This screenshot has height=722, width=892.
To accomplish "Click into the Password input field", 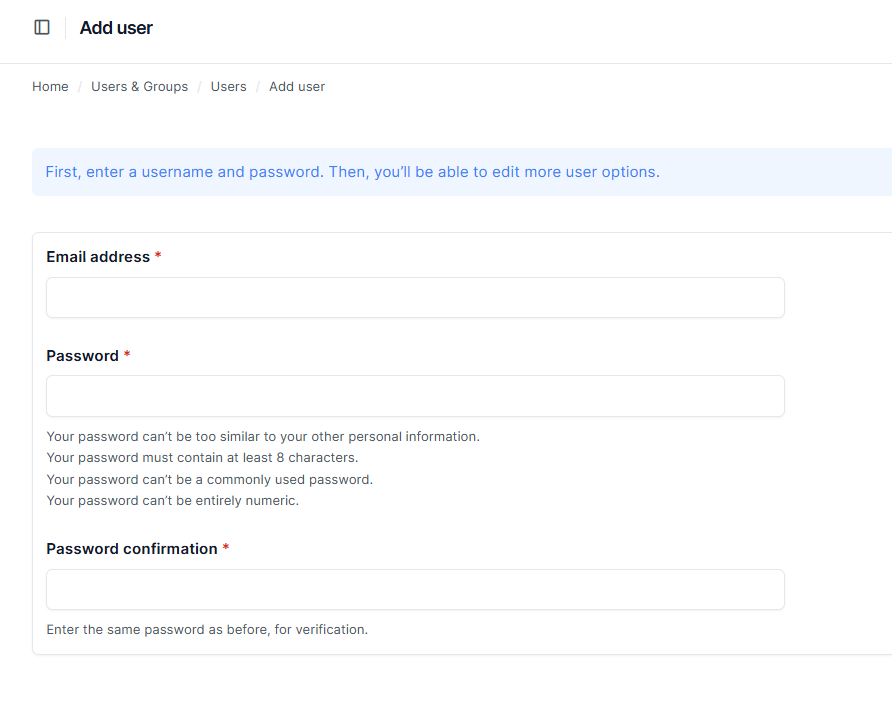I will coord(415,396).
